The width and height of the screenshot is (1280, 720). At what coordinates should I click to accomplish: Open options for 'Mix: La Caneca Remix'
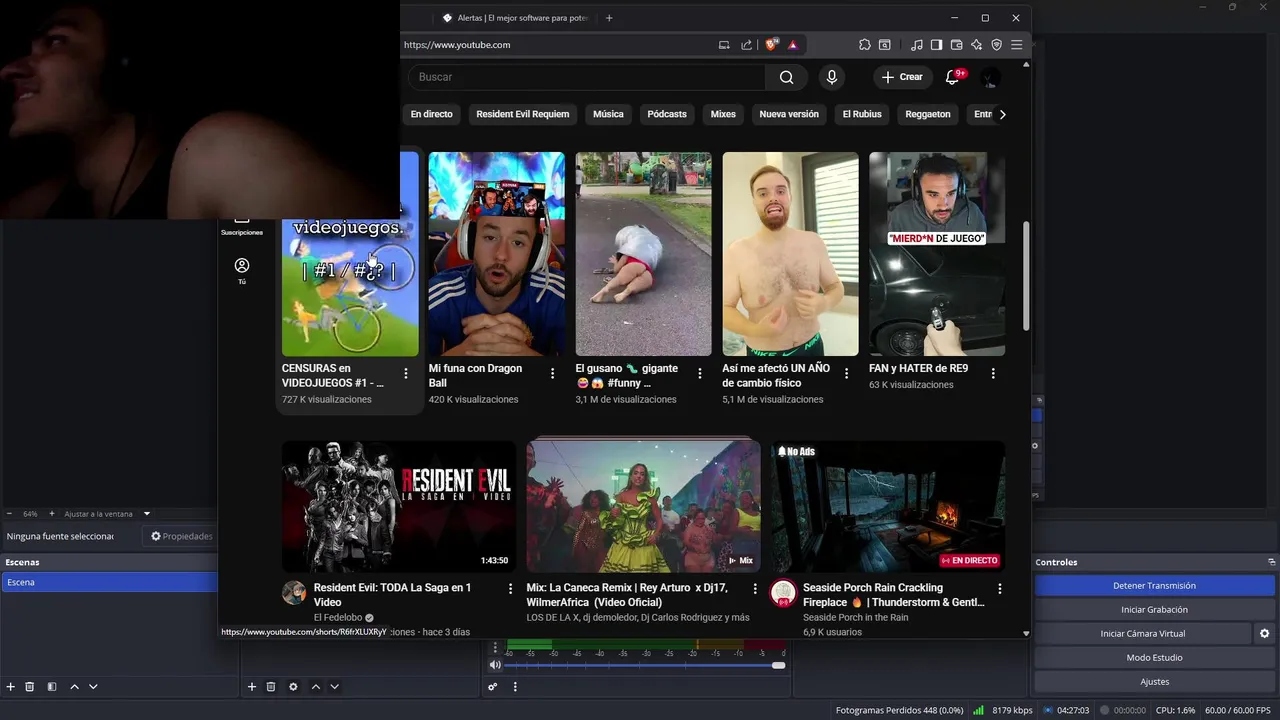click(755, 589)
